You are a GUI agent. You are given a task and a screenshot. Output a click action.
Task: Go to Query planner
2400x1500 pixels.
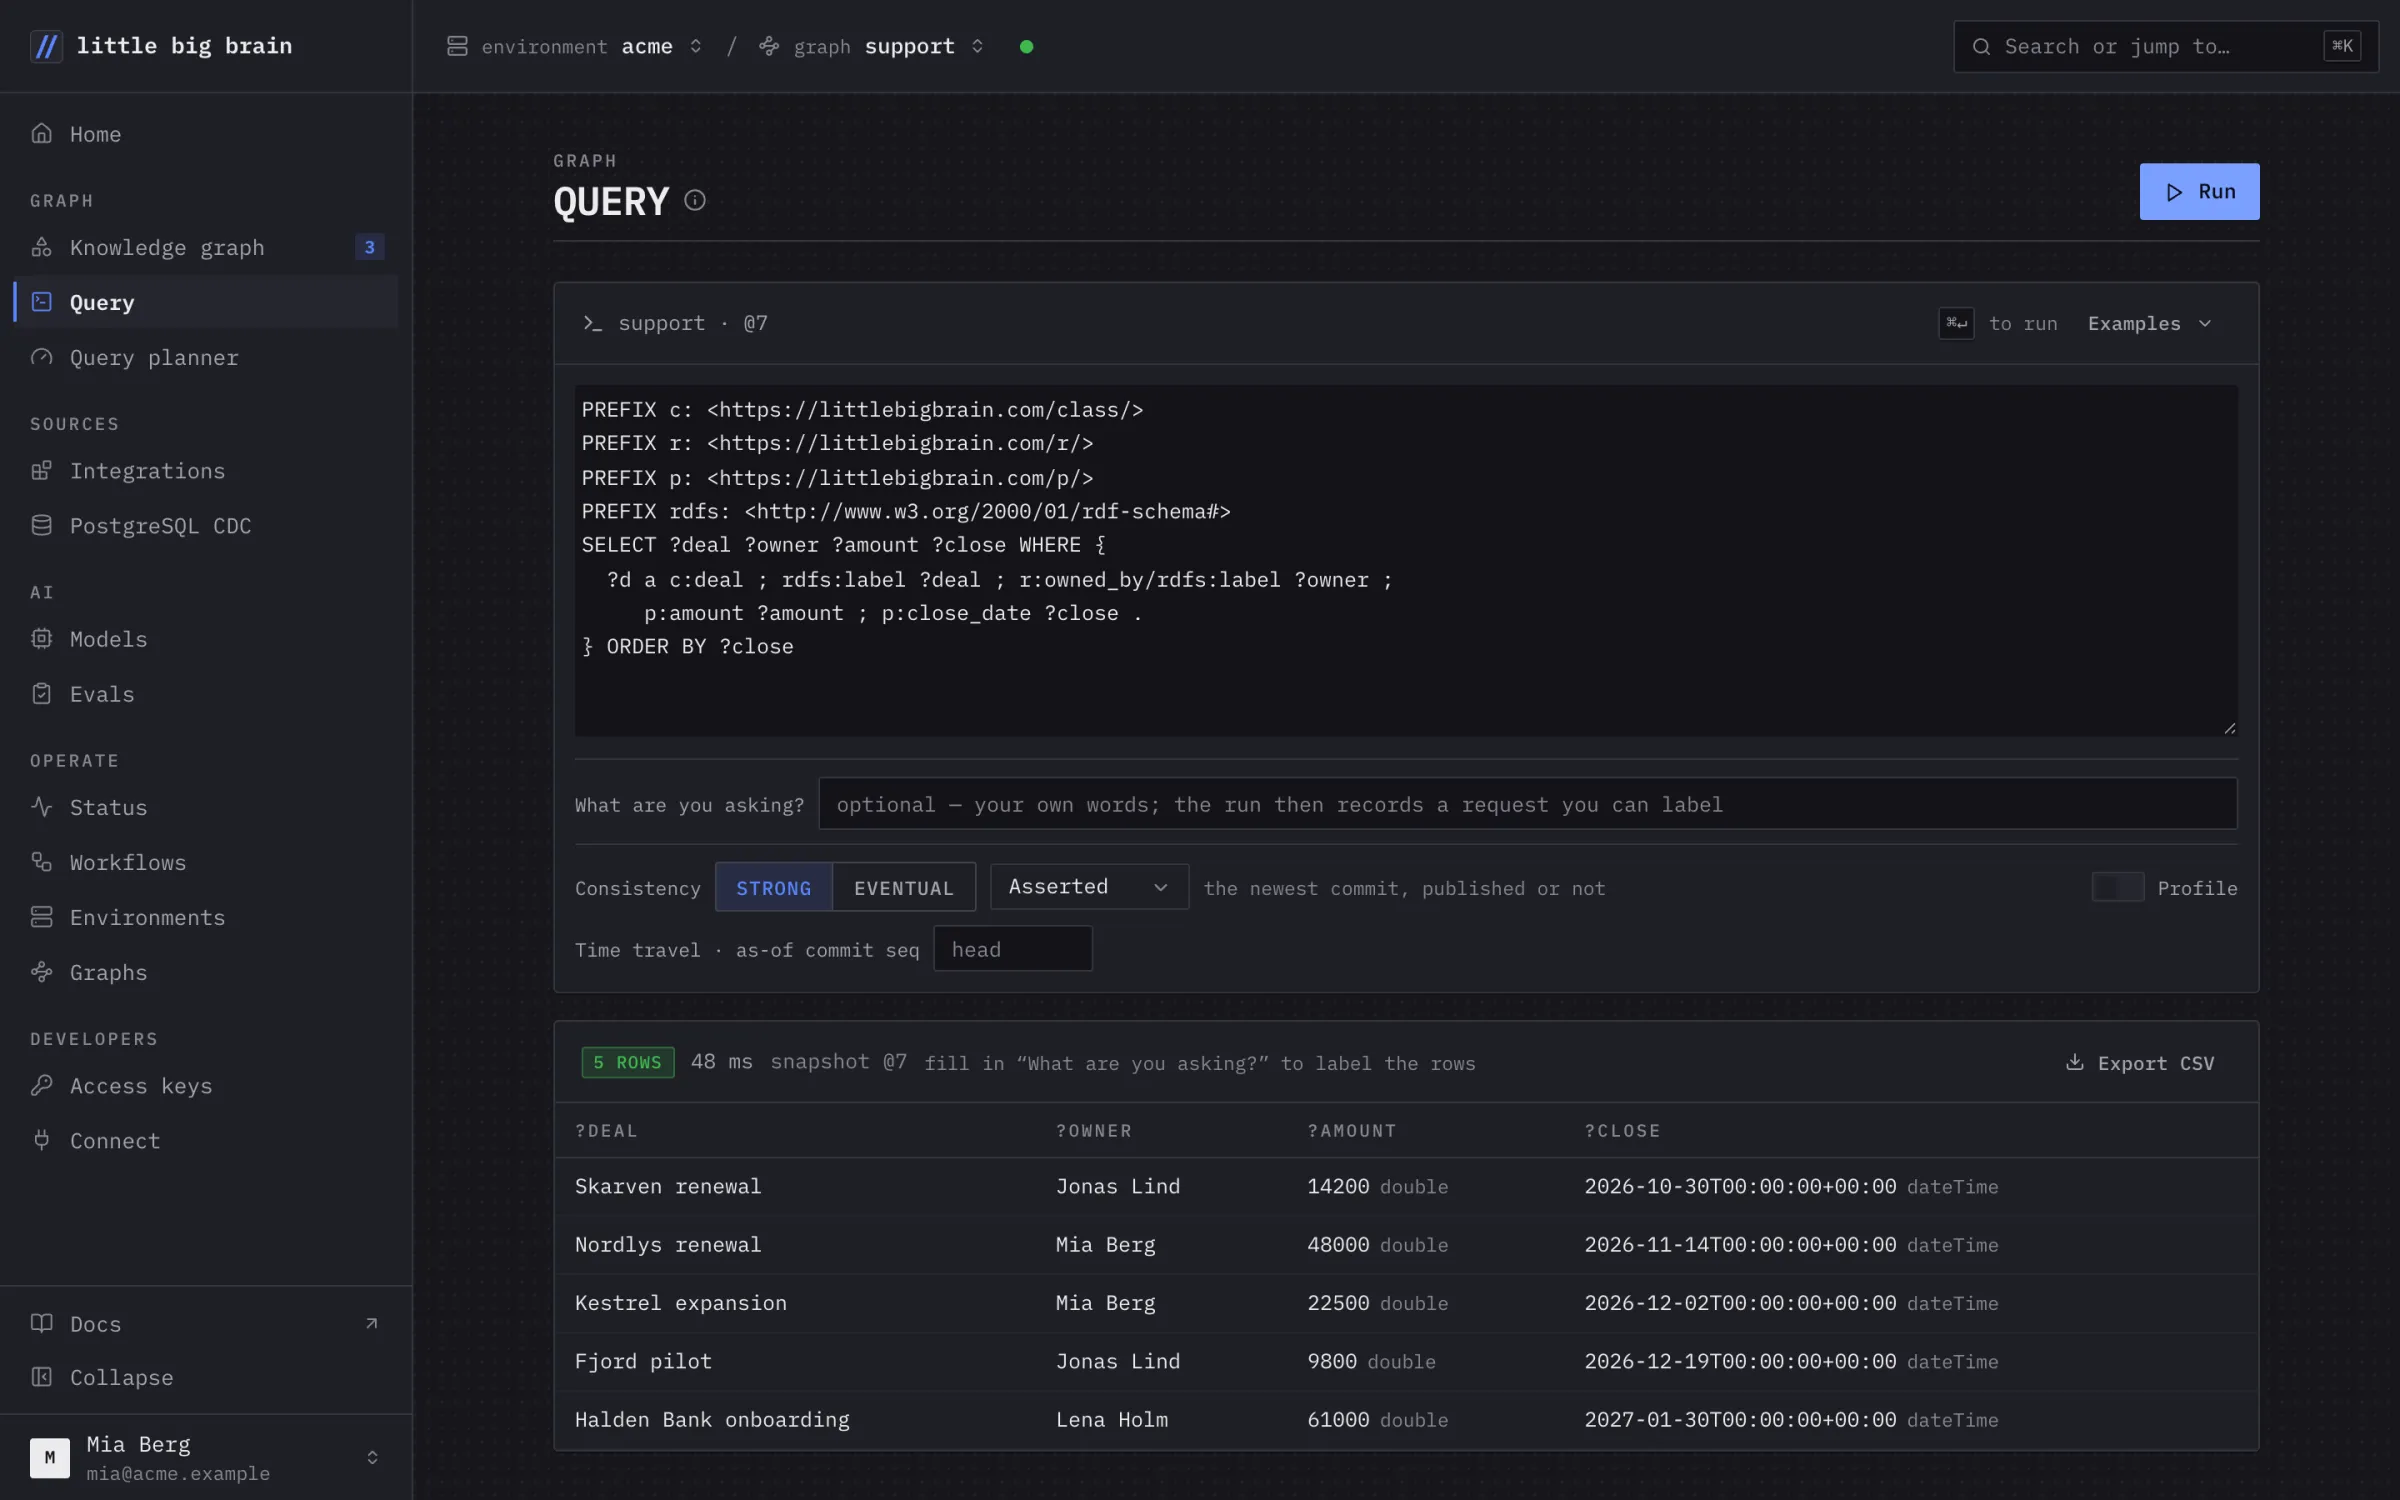pyautogui.click(x=205, y=357)
